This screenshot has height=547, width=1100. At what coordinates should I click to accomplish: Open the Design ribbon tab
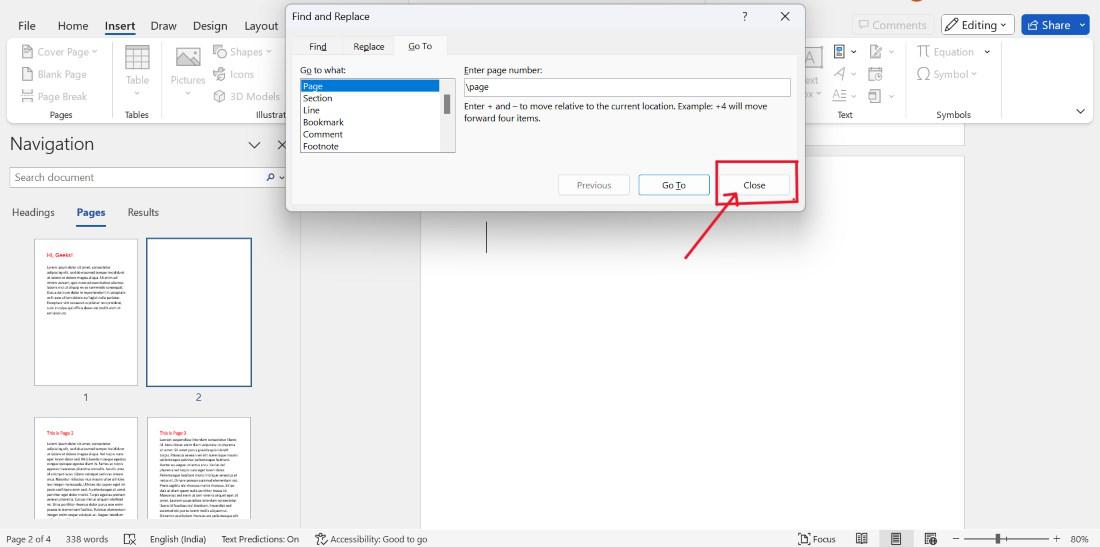tap(210, 26)
